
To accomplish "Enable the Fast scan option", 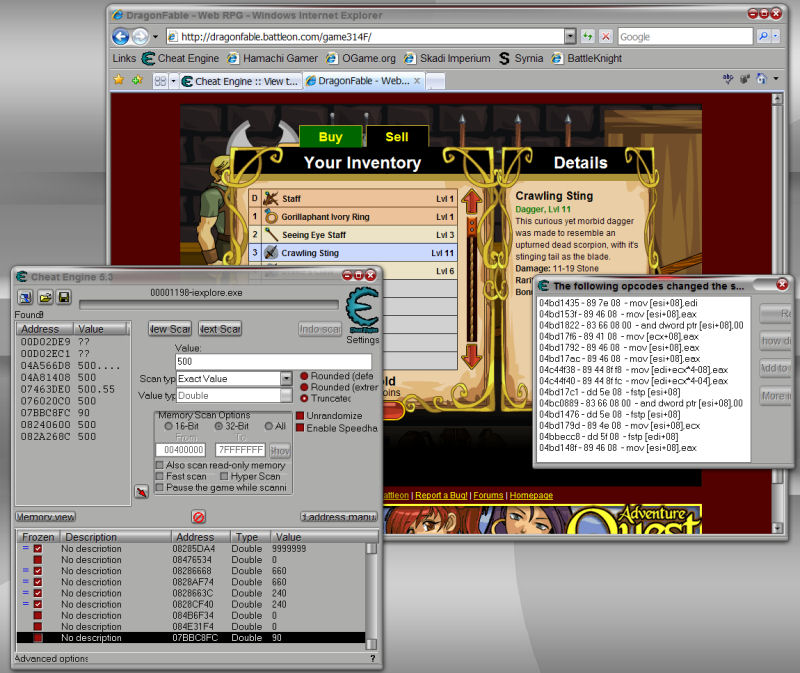I will click(160, 476).
